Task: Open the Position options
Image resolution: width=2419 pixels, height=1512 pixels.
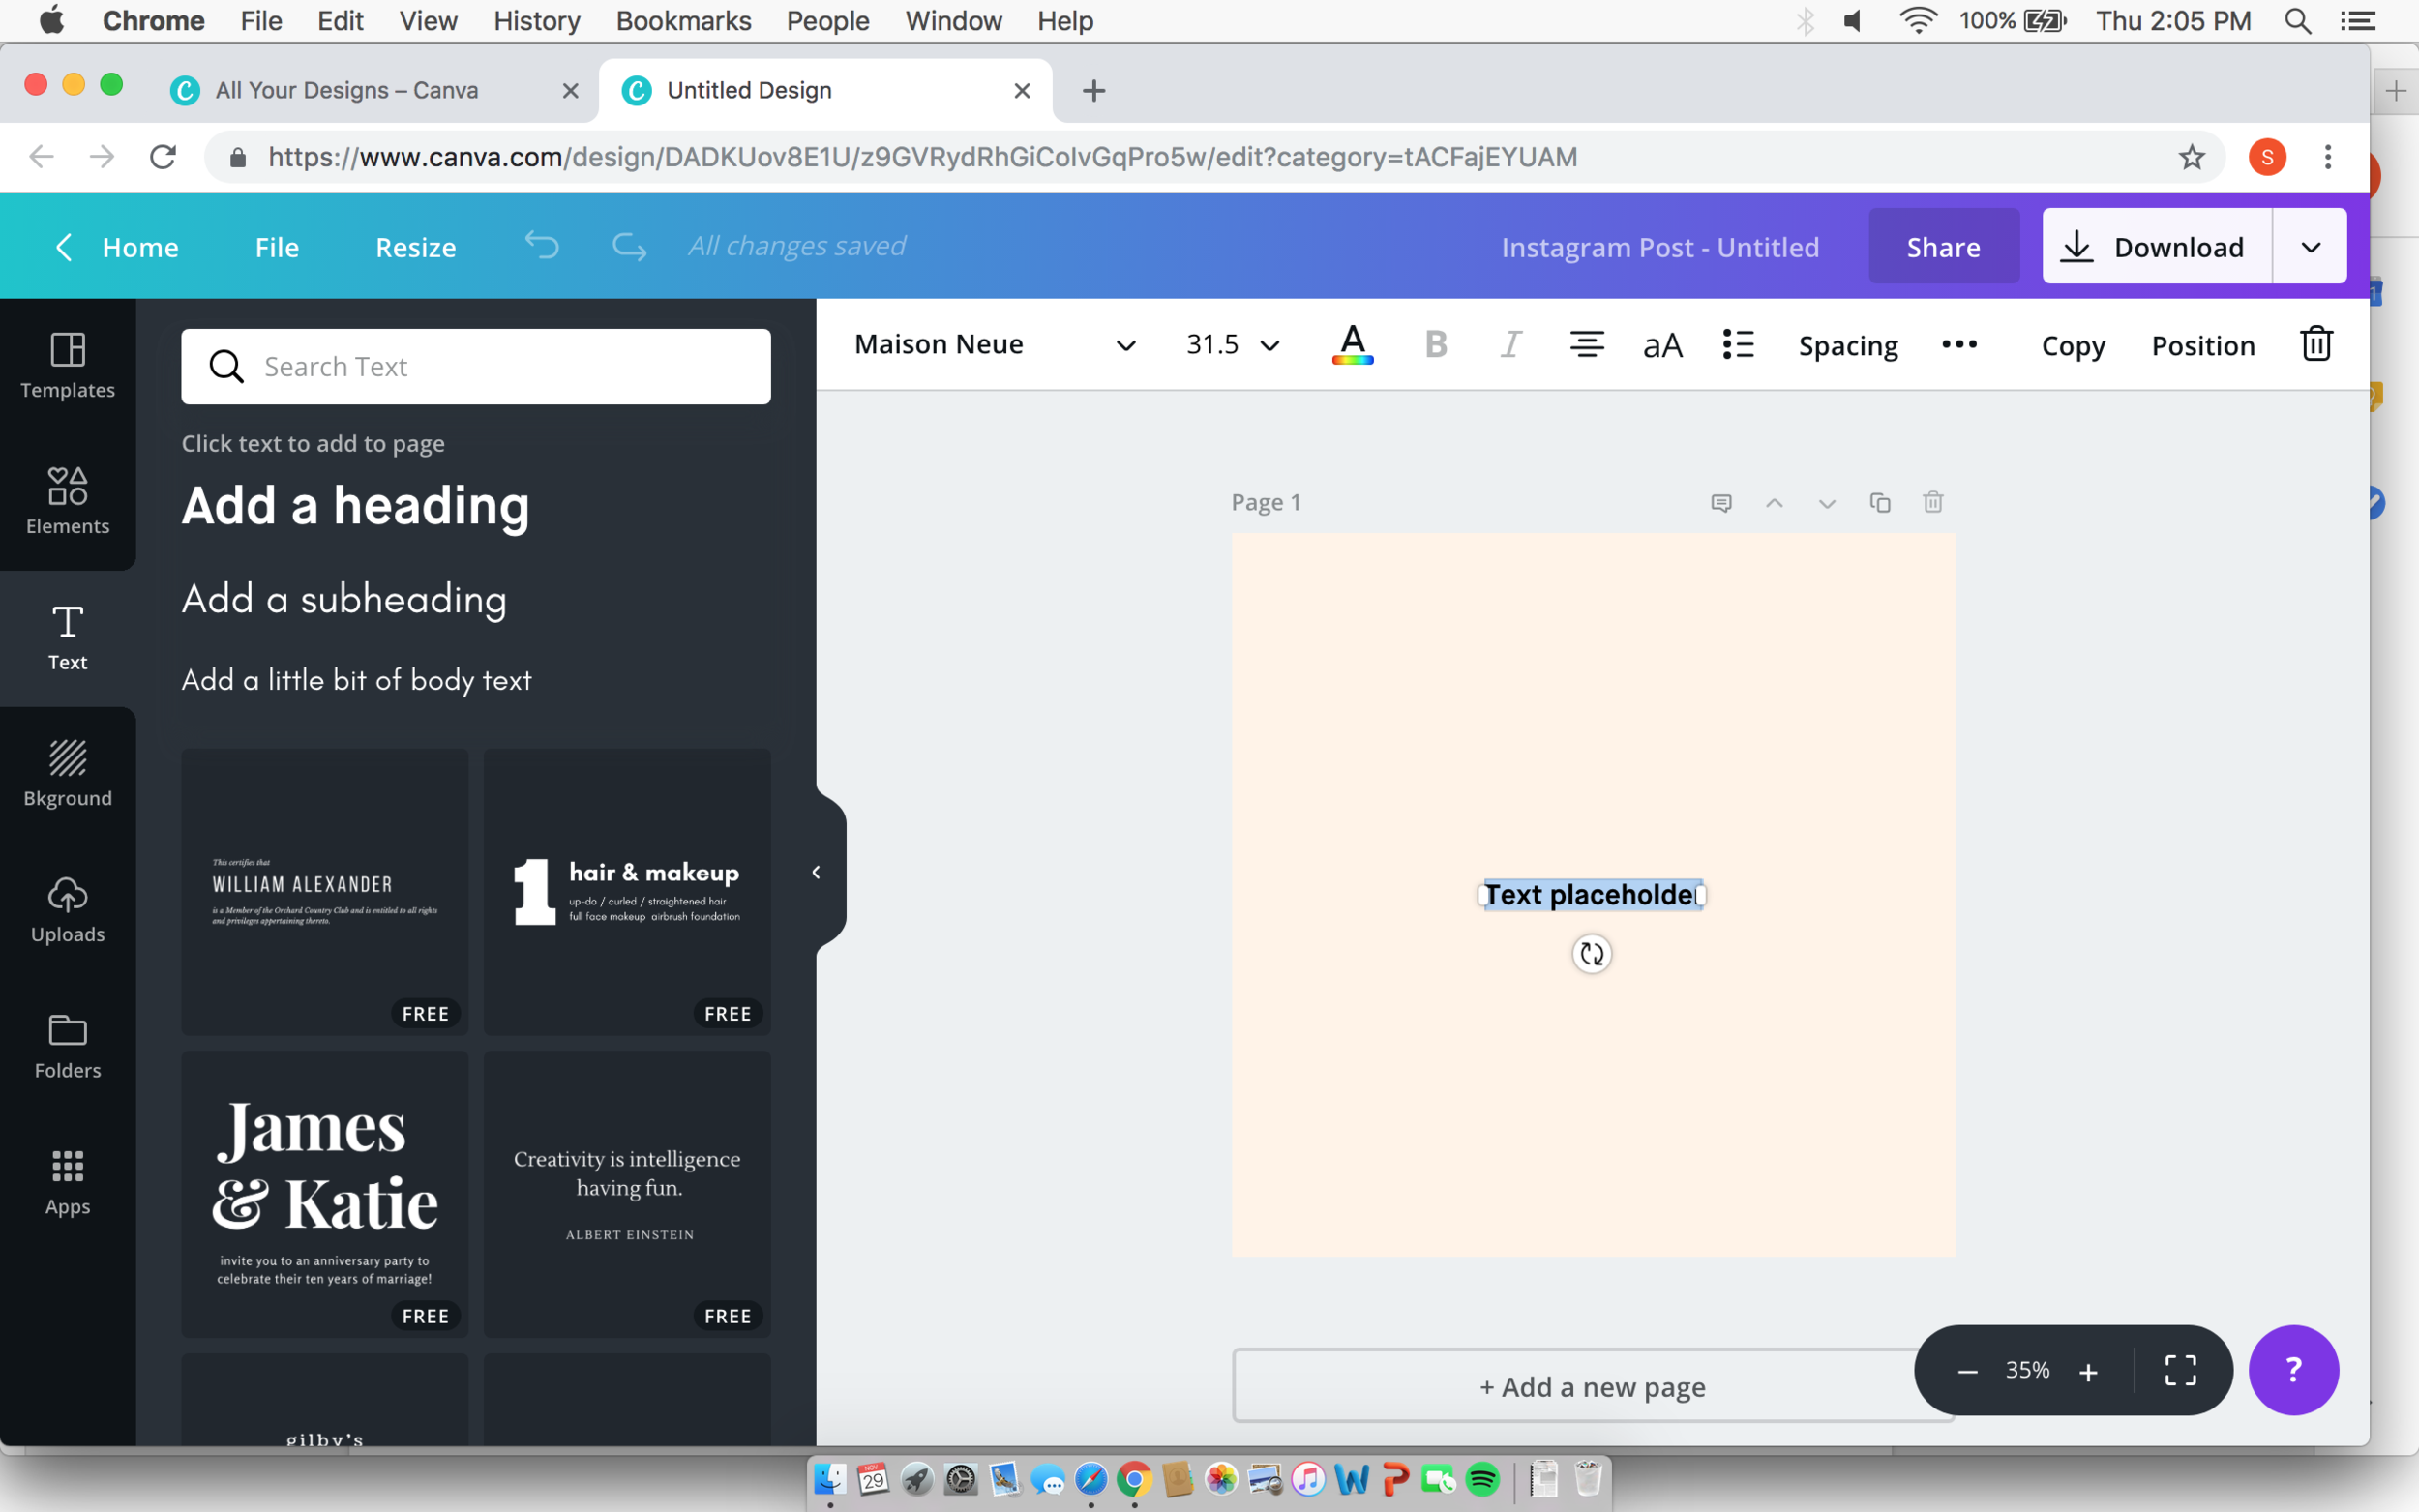Action: tap(2203, 346)
